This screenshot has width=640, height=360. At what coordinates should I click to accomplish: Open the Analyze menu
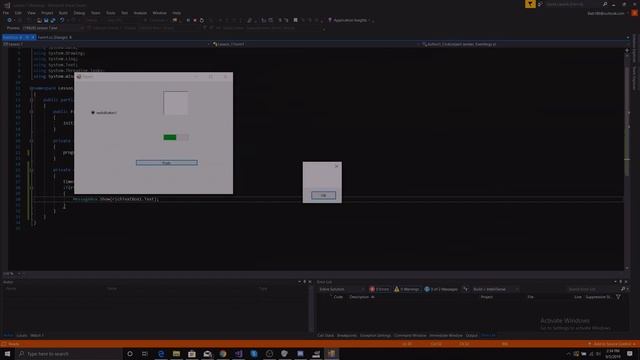coord(140,13)
